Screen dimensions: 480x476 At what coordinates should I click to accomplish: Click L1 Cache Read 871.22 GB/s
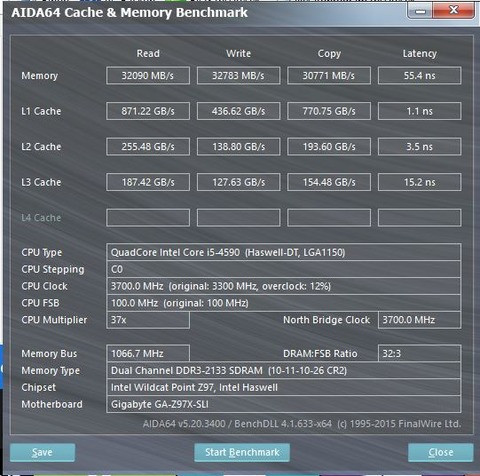[x=148, y=111]
